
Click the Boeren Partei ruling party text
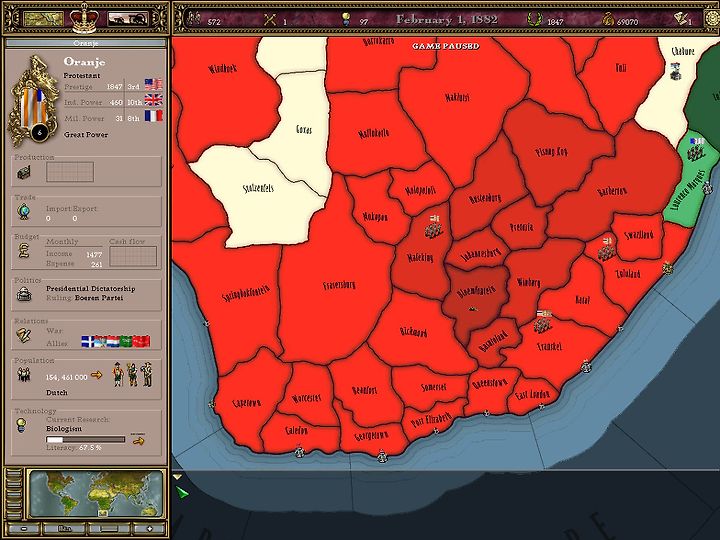99,298
